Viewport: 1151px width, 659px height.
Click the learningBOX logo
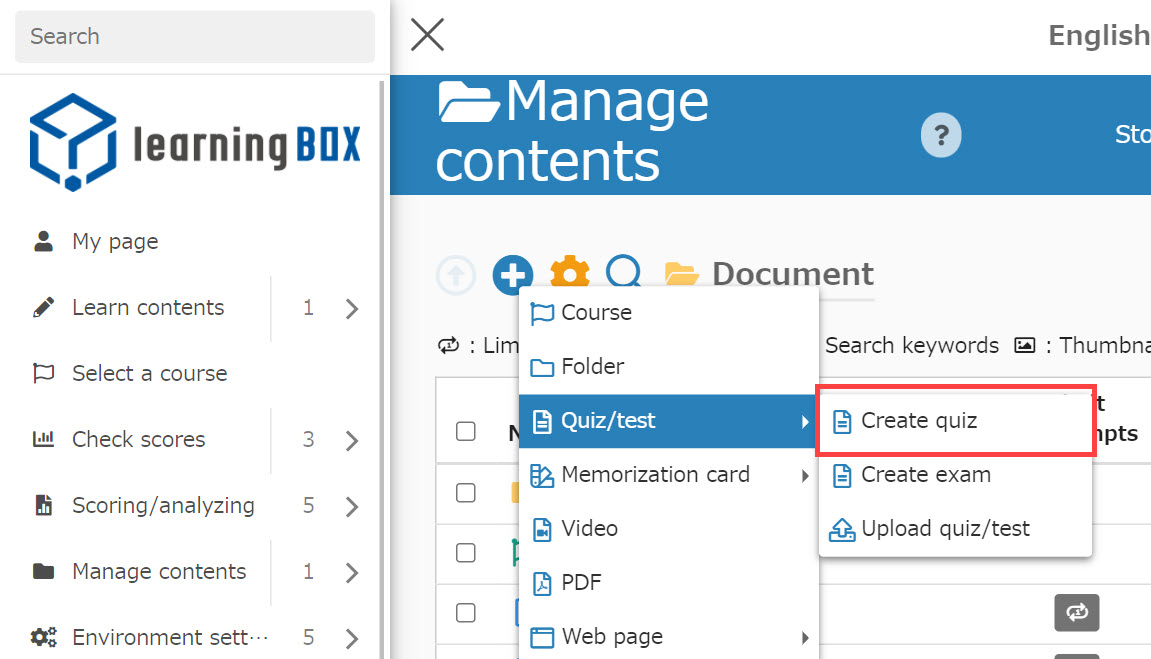point(195,143)
